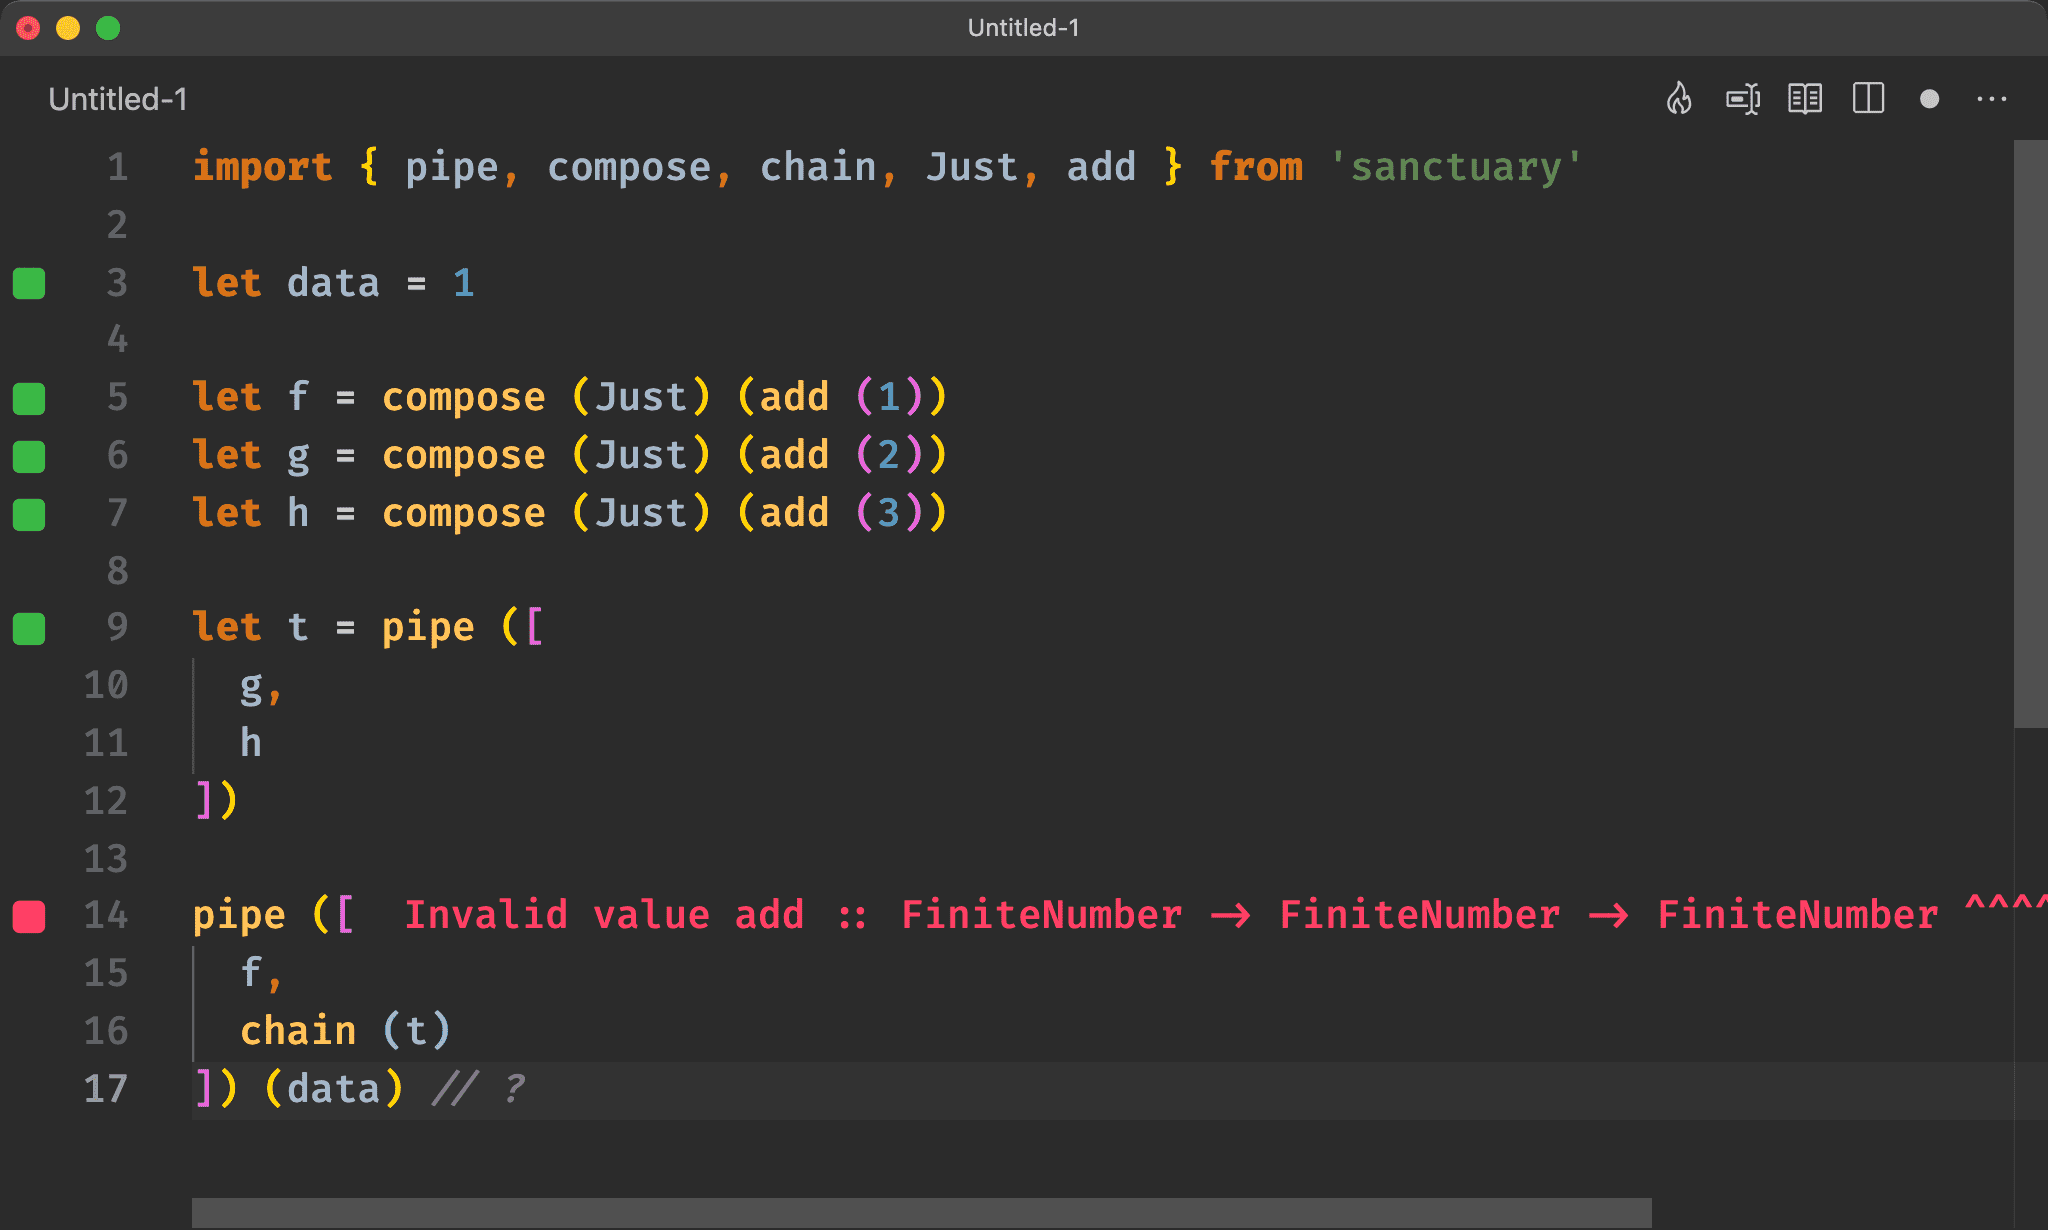
Task: Toggle the green breakpoint on line 5
Action: (32, 396)
